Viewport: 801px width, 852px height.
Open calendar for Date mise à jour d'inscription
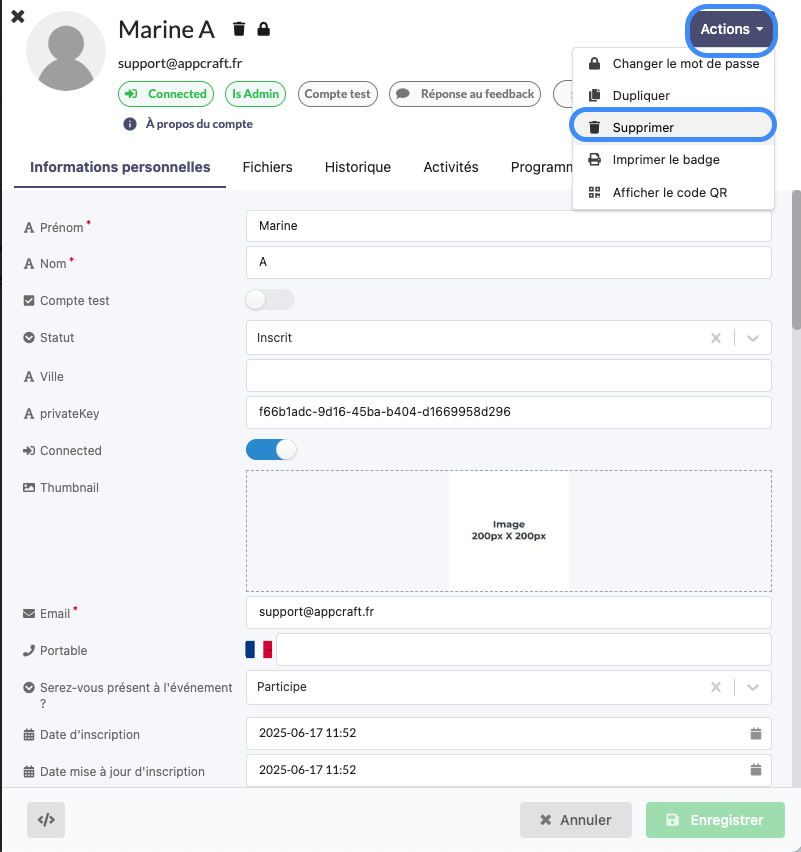pyautogui.click(x=756, y=771)
